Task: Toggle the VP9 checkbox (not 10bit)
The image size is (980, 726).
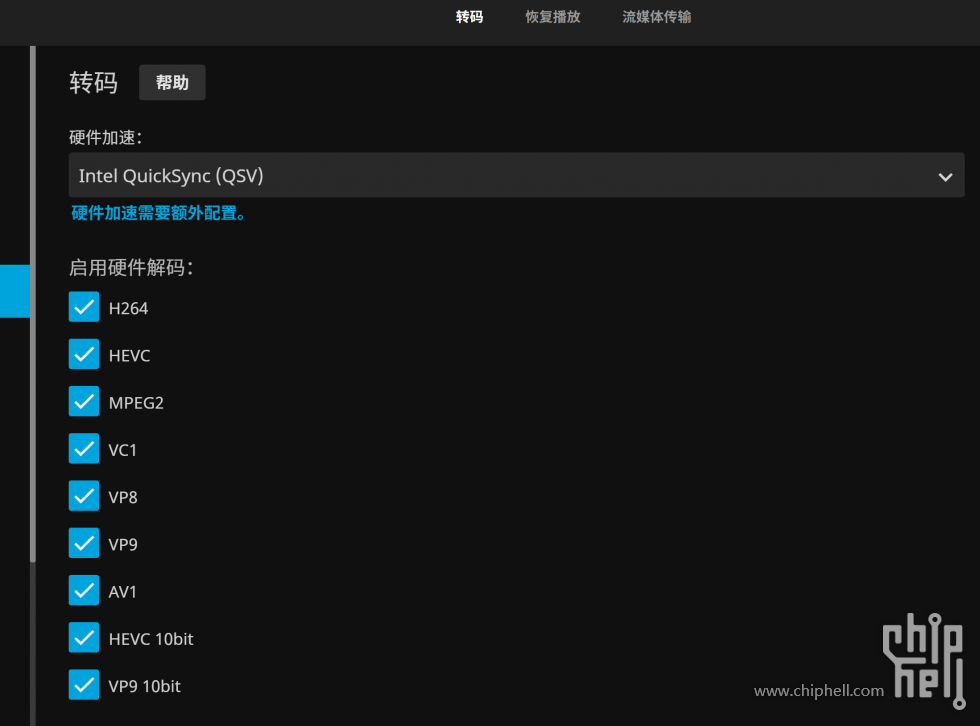Action: tap(84, 543)
